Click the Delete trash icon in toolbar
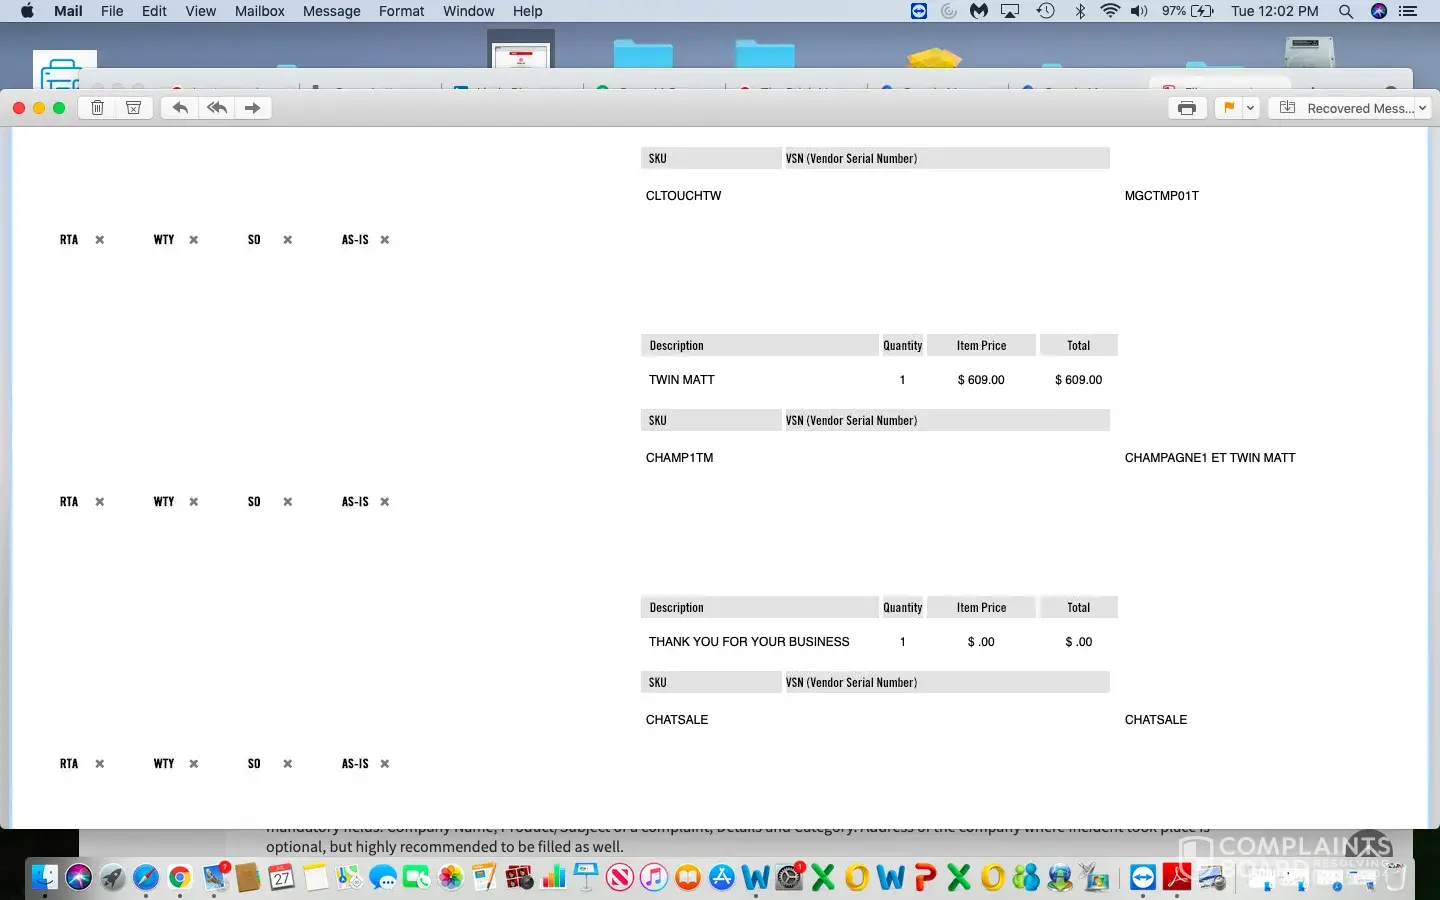This screenshot has width=1440, height=900. coord(97,108)
